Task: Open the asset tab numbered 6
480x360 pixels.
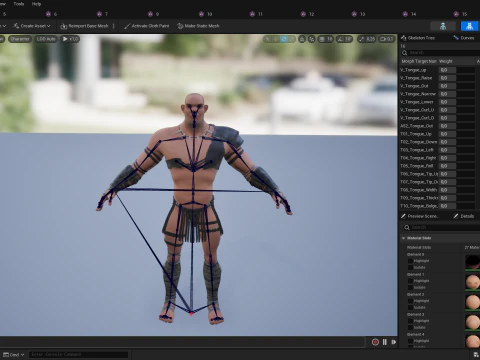Action: [x=52, y=14]
